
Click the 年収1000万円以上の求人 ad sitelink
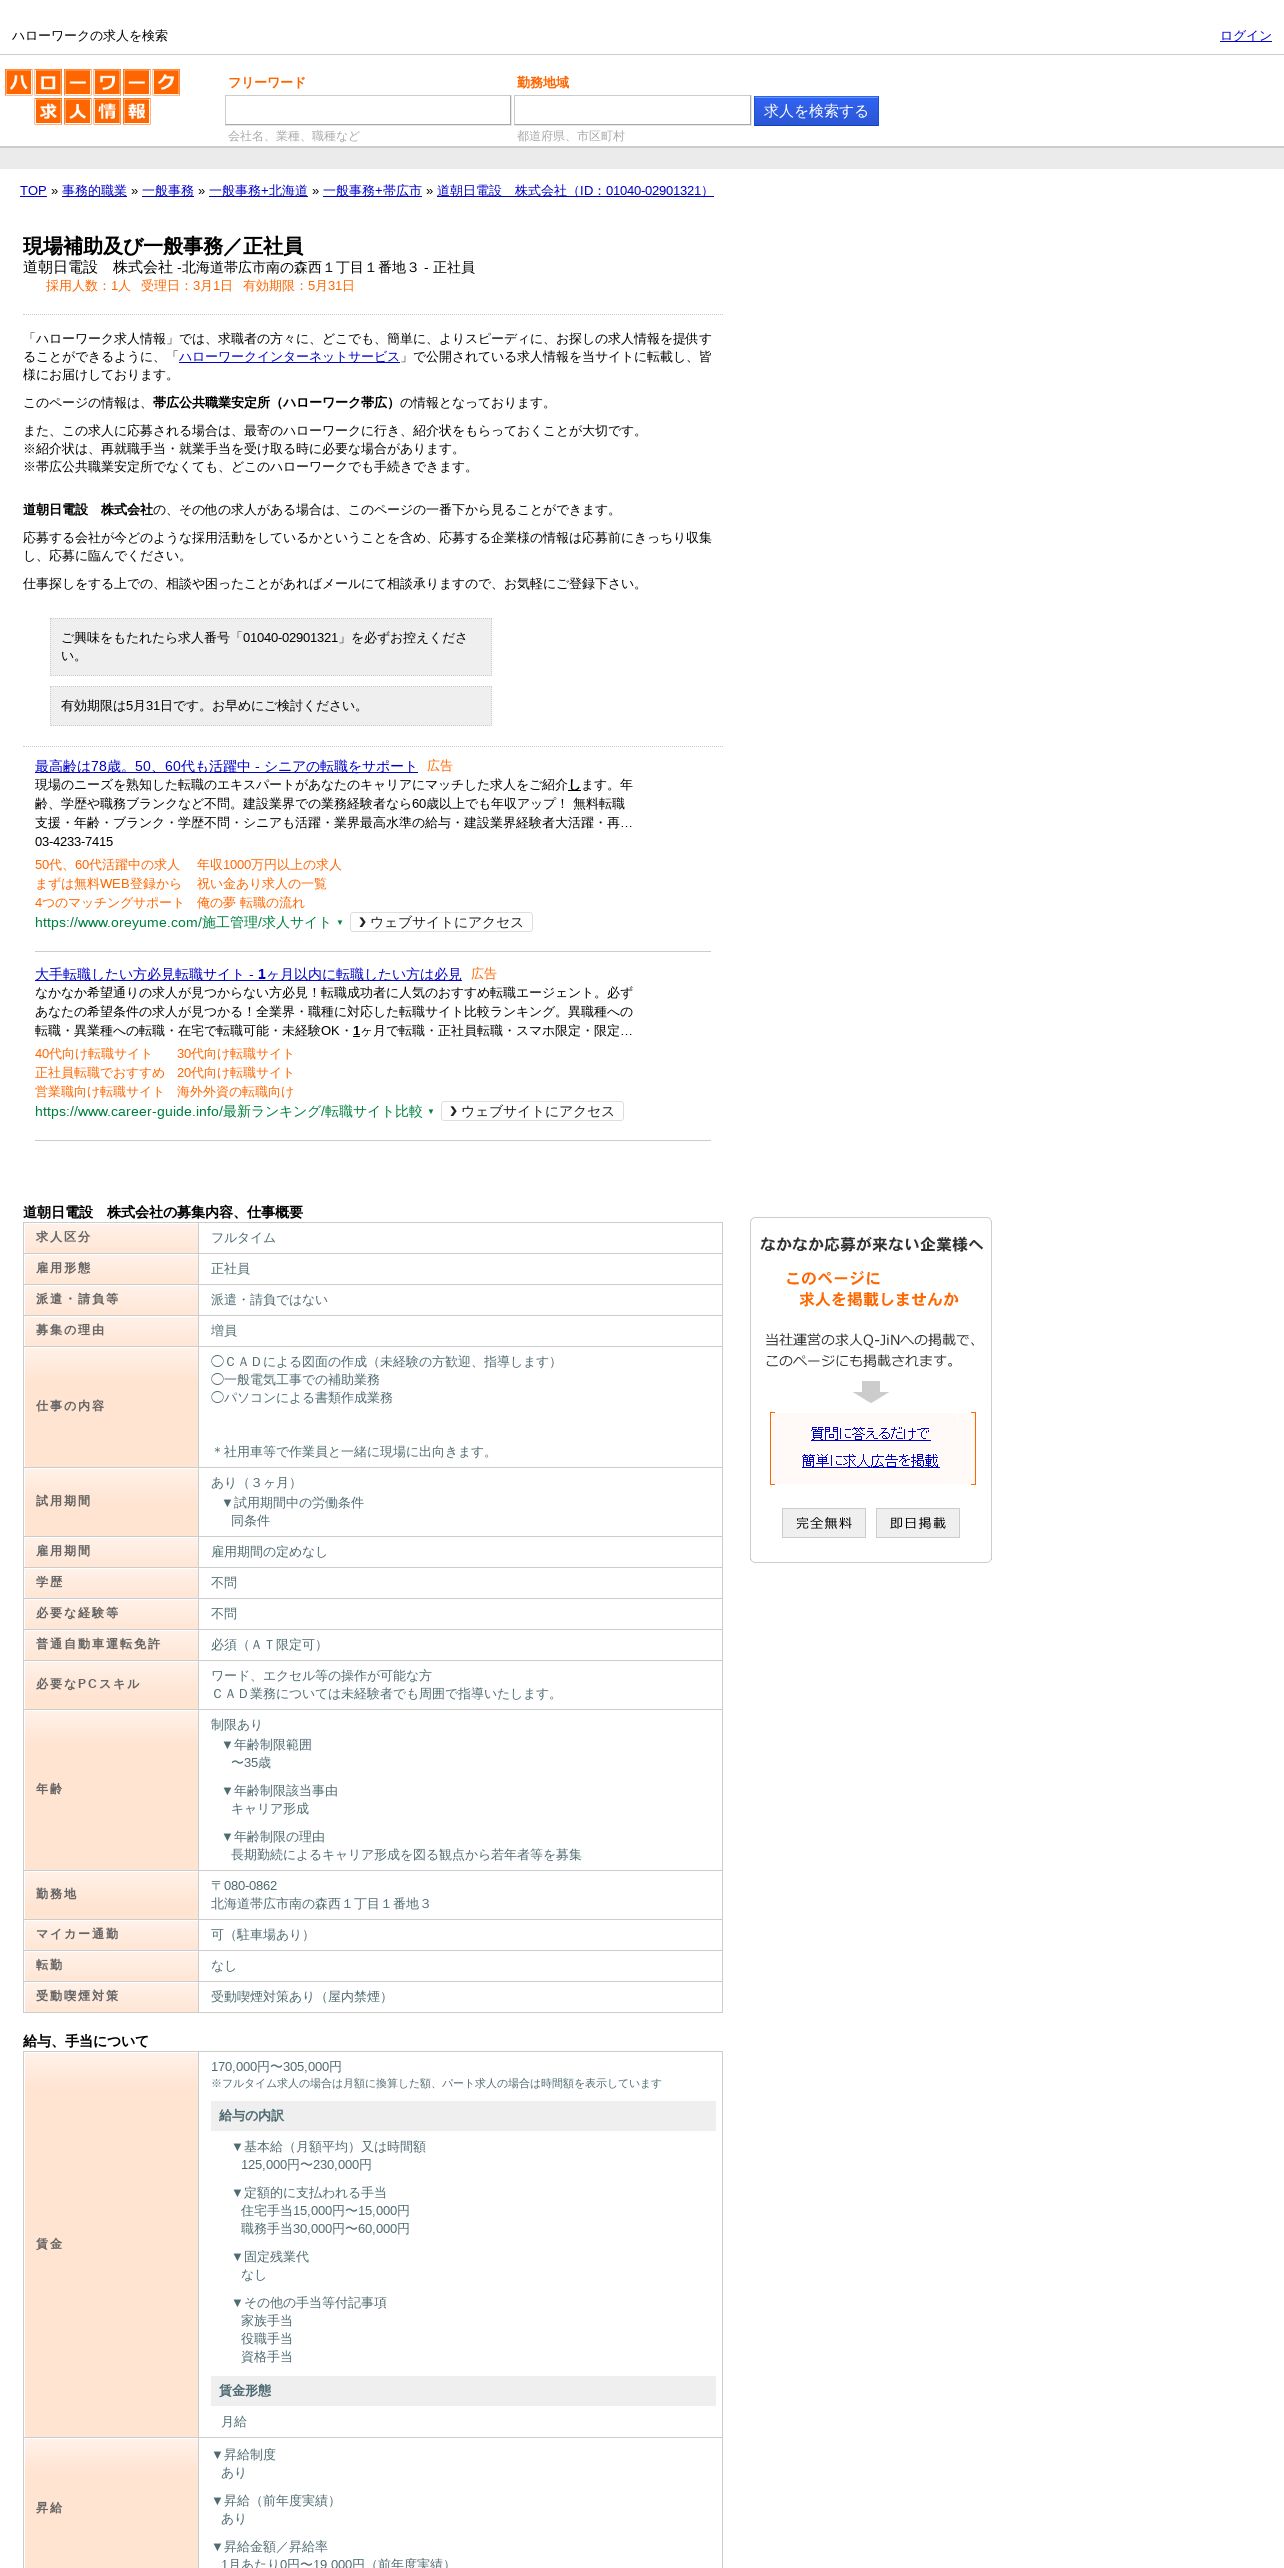point(269,865)
